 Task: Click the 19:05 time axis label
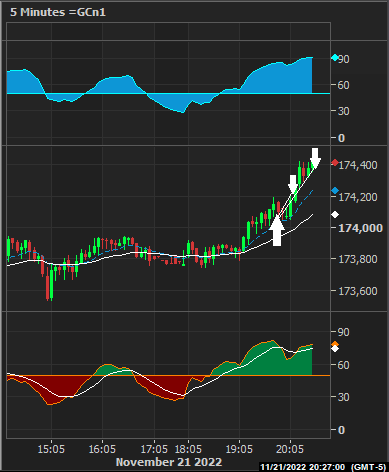coord(239,449)
